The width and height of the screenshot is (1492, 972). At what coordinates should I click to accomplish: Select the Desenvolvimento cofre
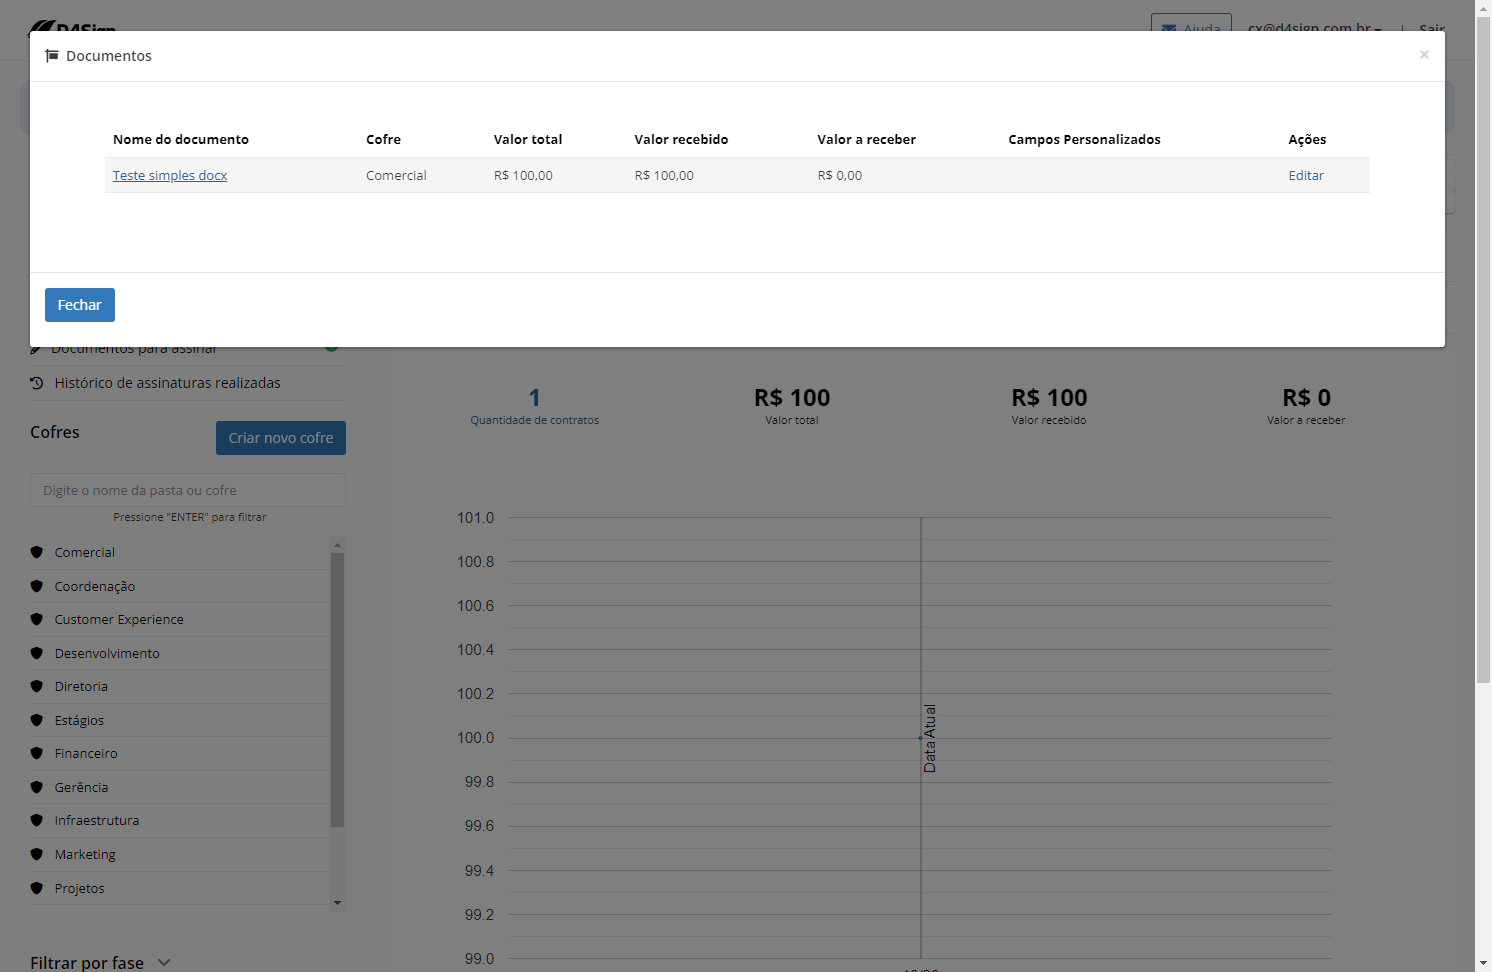107,653
